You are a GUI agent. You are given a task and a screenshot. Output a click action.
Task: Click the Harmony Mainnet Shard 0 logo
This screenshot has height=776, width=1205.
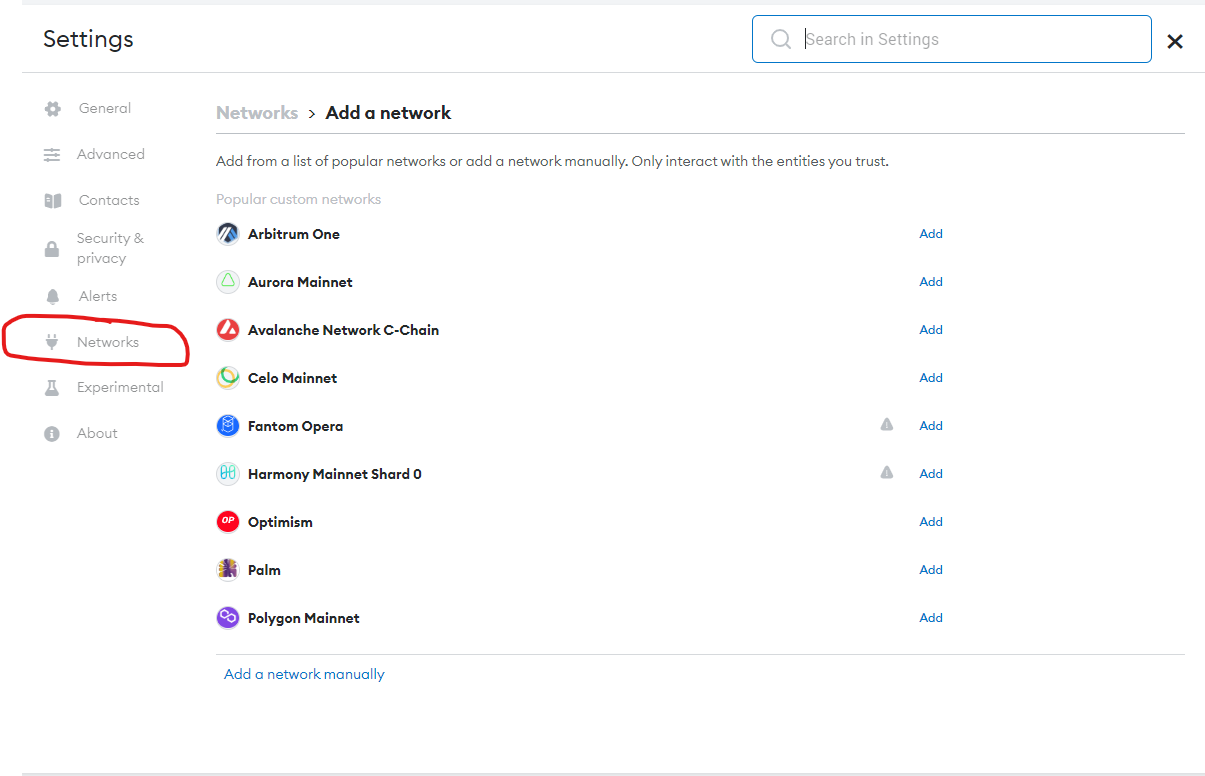[228, 474]
